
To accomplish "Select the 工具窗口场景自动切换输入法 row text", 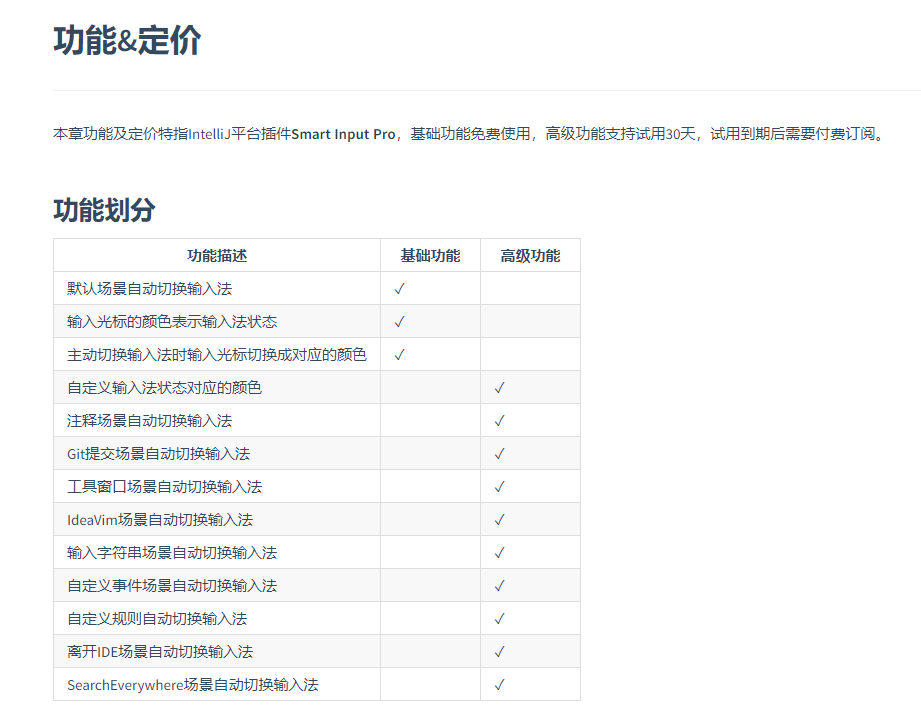I will point(164,487).
